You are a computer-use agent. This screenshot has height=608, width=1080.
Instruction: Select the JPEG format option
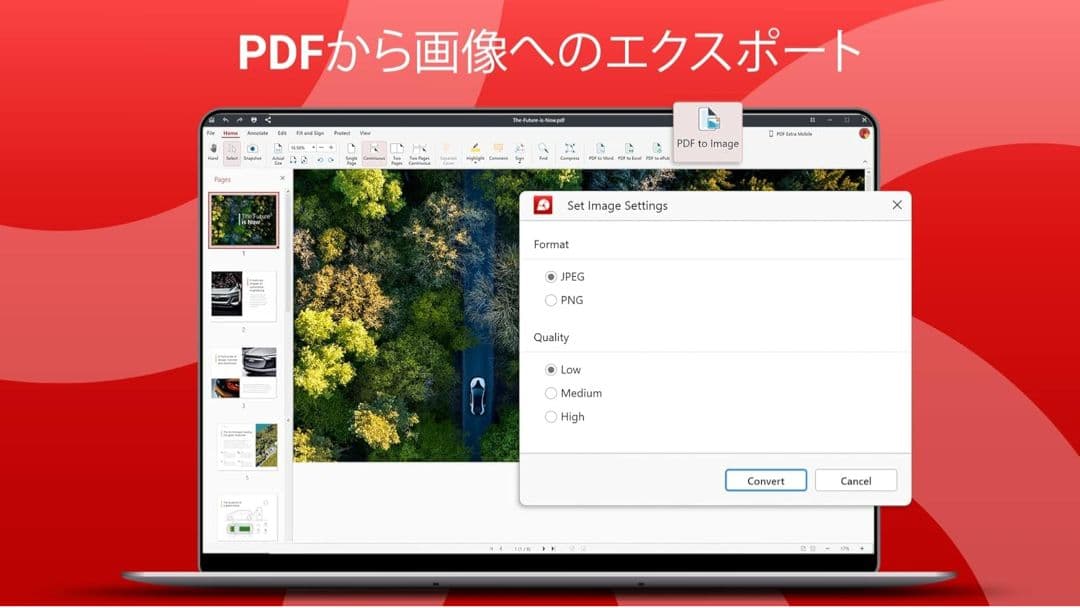[551, 276]
